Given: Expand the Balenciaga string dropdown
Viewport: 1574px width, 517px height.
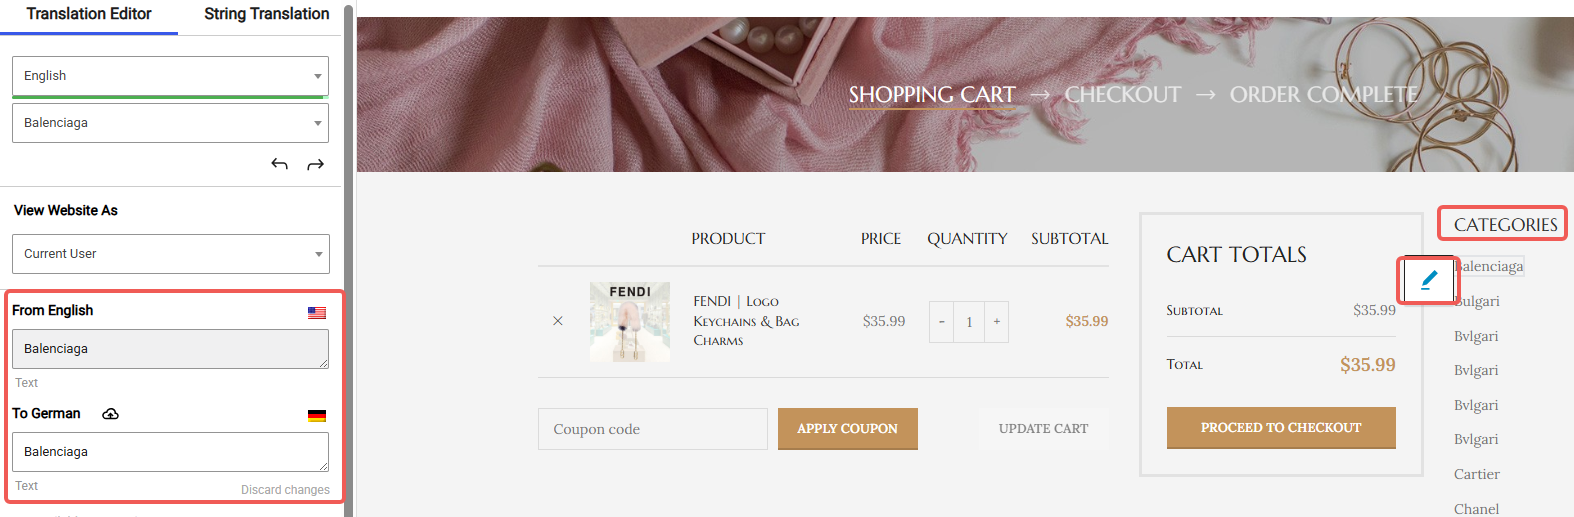Looking at the screenshot, I should click(x=170, y=123).
